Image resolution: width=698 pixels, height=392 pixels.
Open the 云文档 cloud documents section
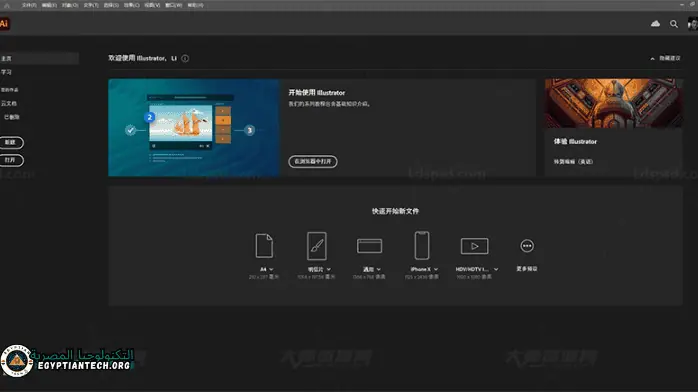(x=9, y=103)
